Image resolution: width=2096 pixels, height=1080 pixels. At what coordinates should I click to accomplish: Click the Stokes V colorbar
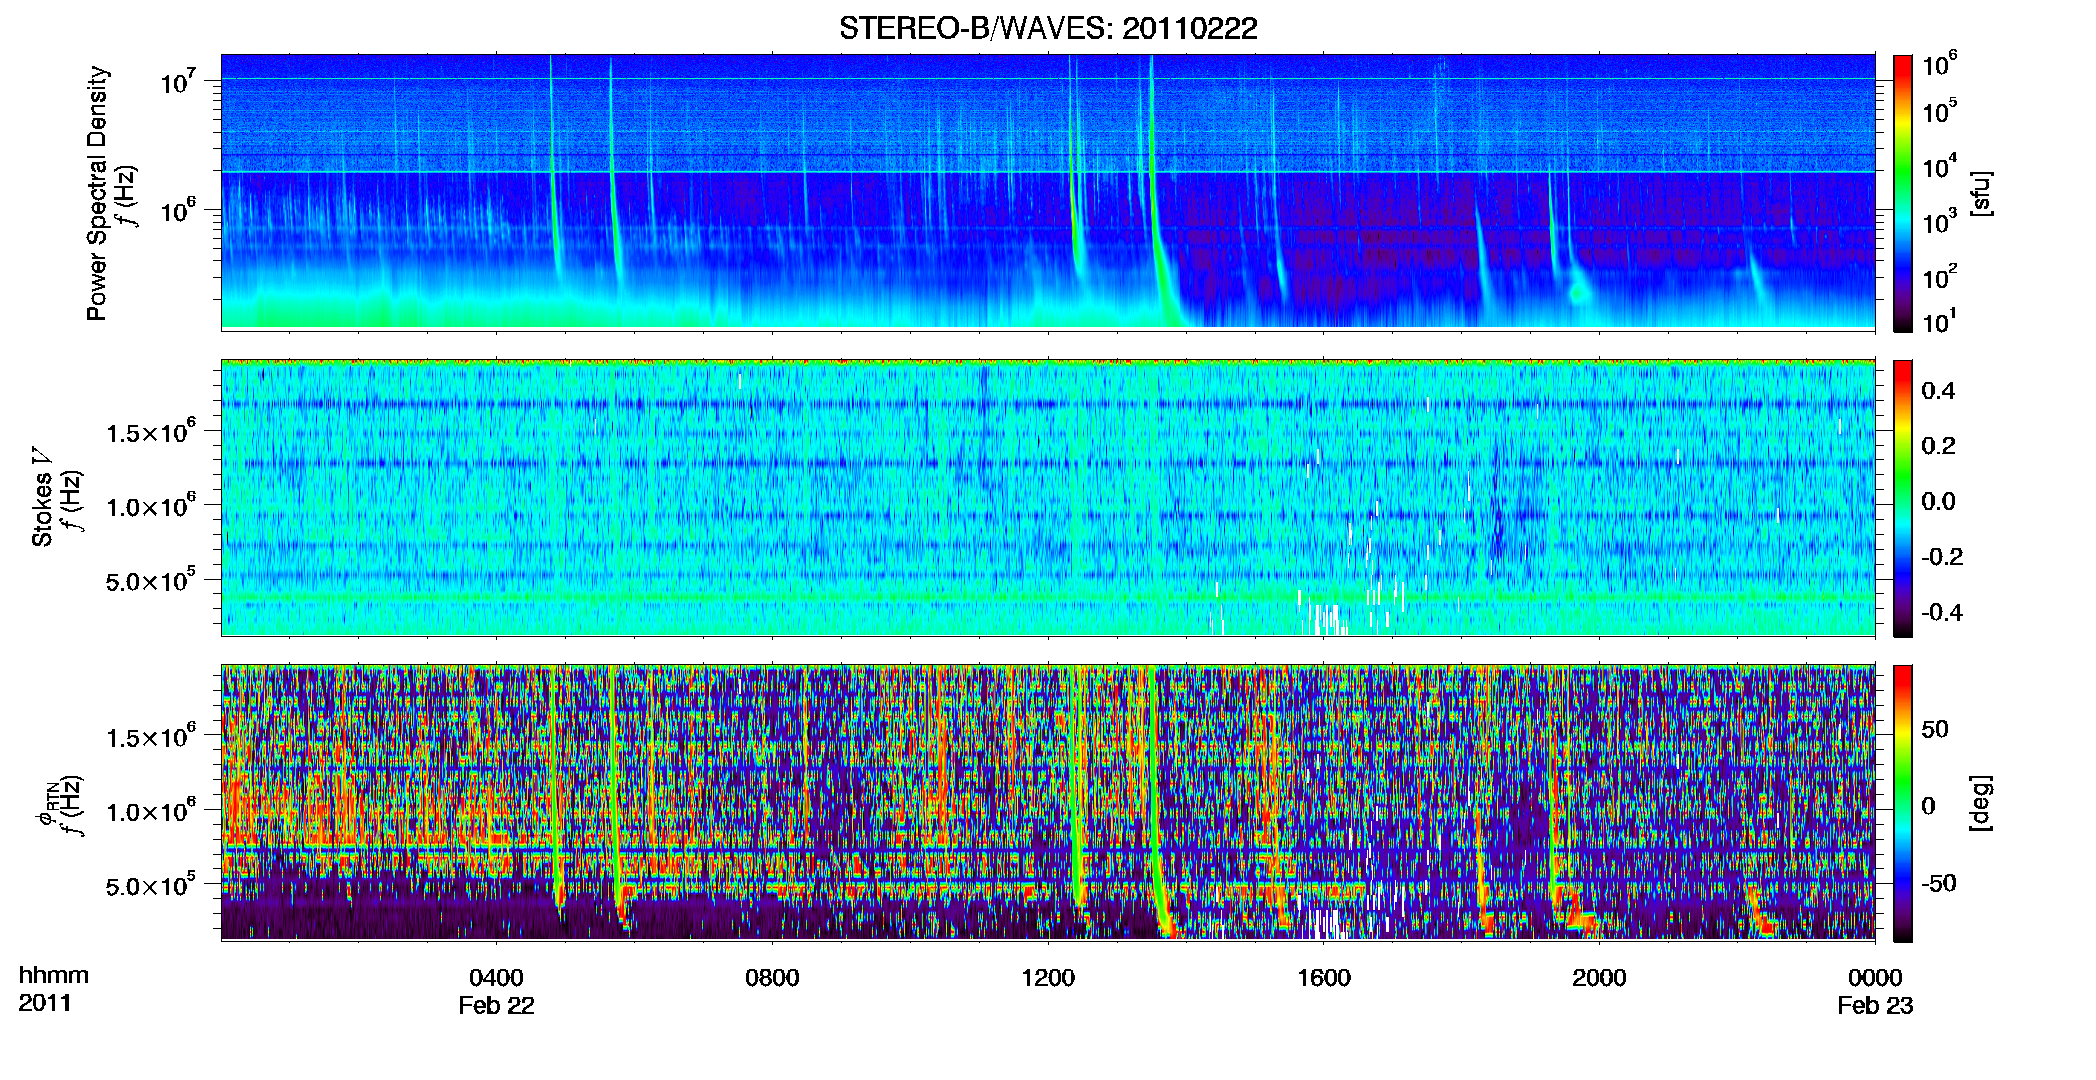pos(1903,498)
